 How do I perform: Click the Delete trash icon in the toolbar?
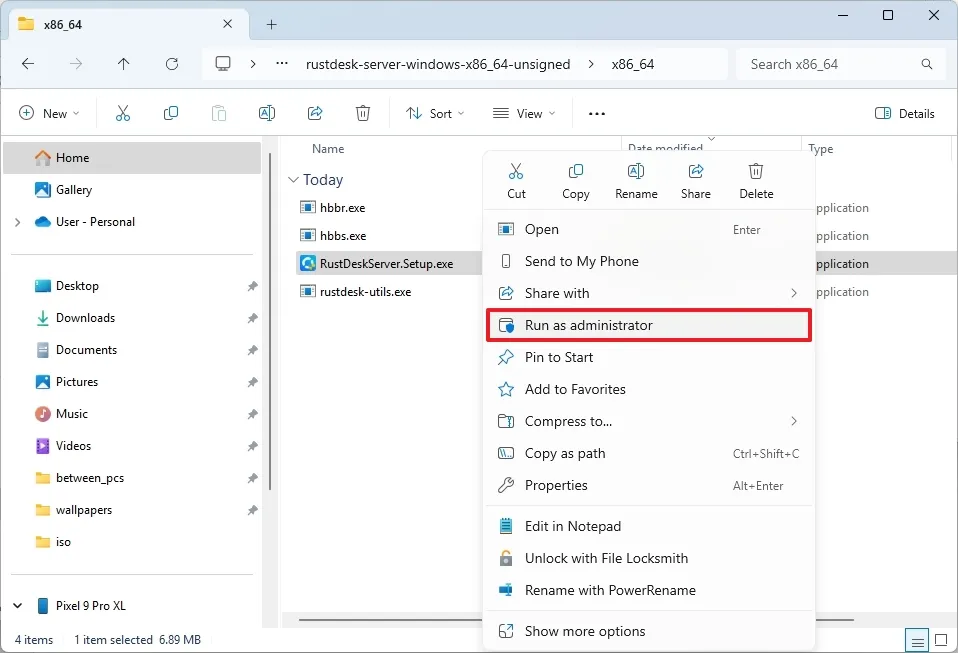362,113
